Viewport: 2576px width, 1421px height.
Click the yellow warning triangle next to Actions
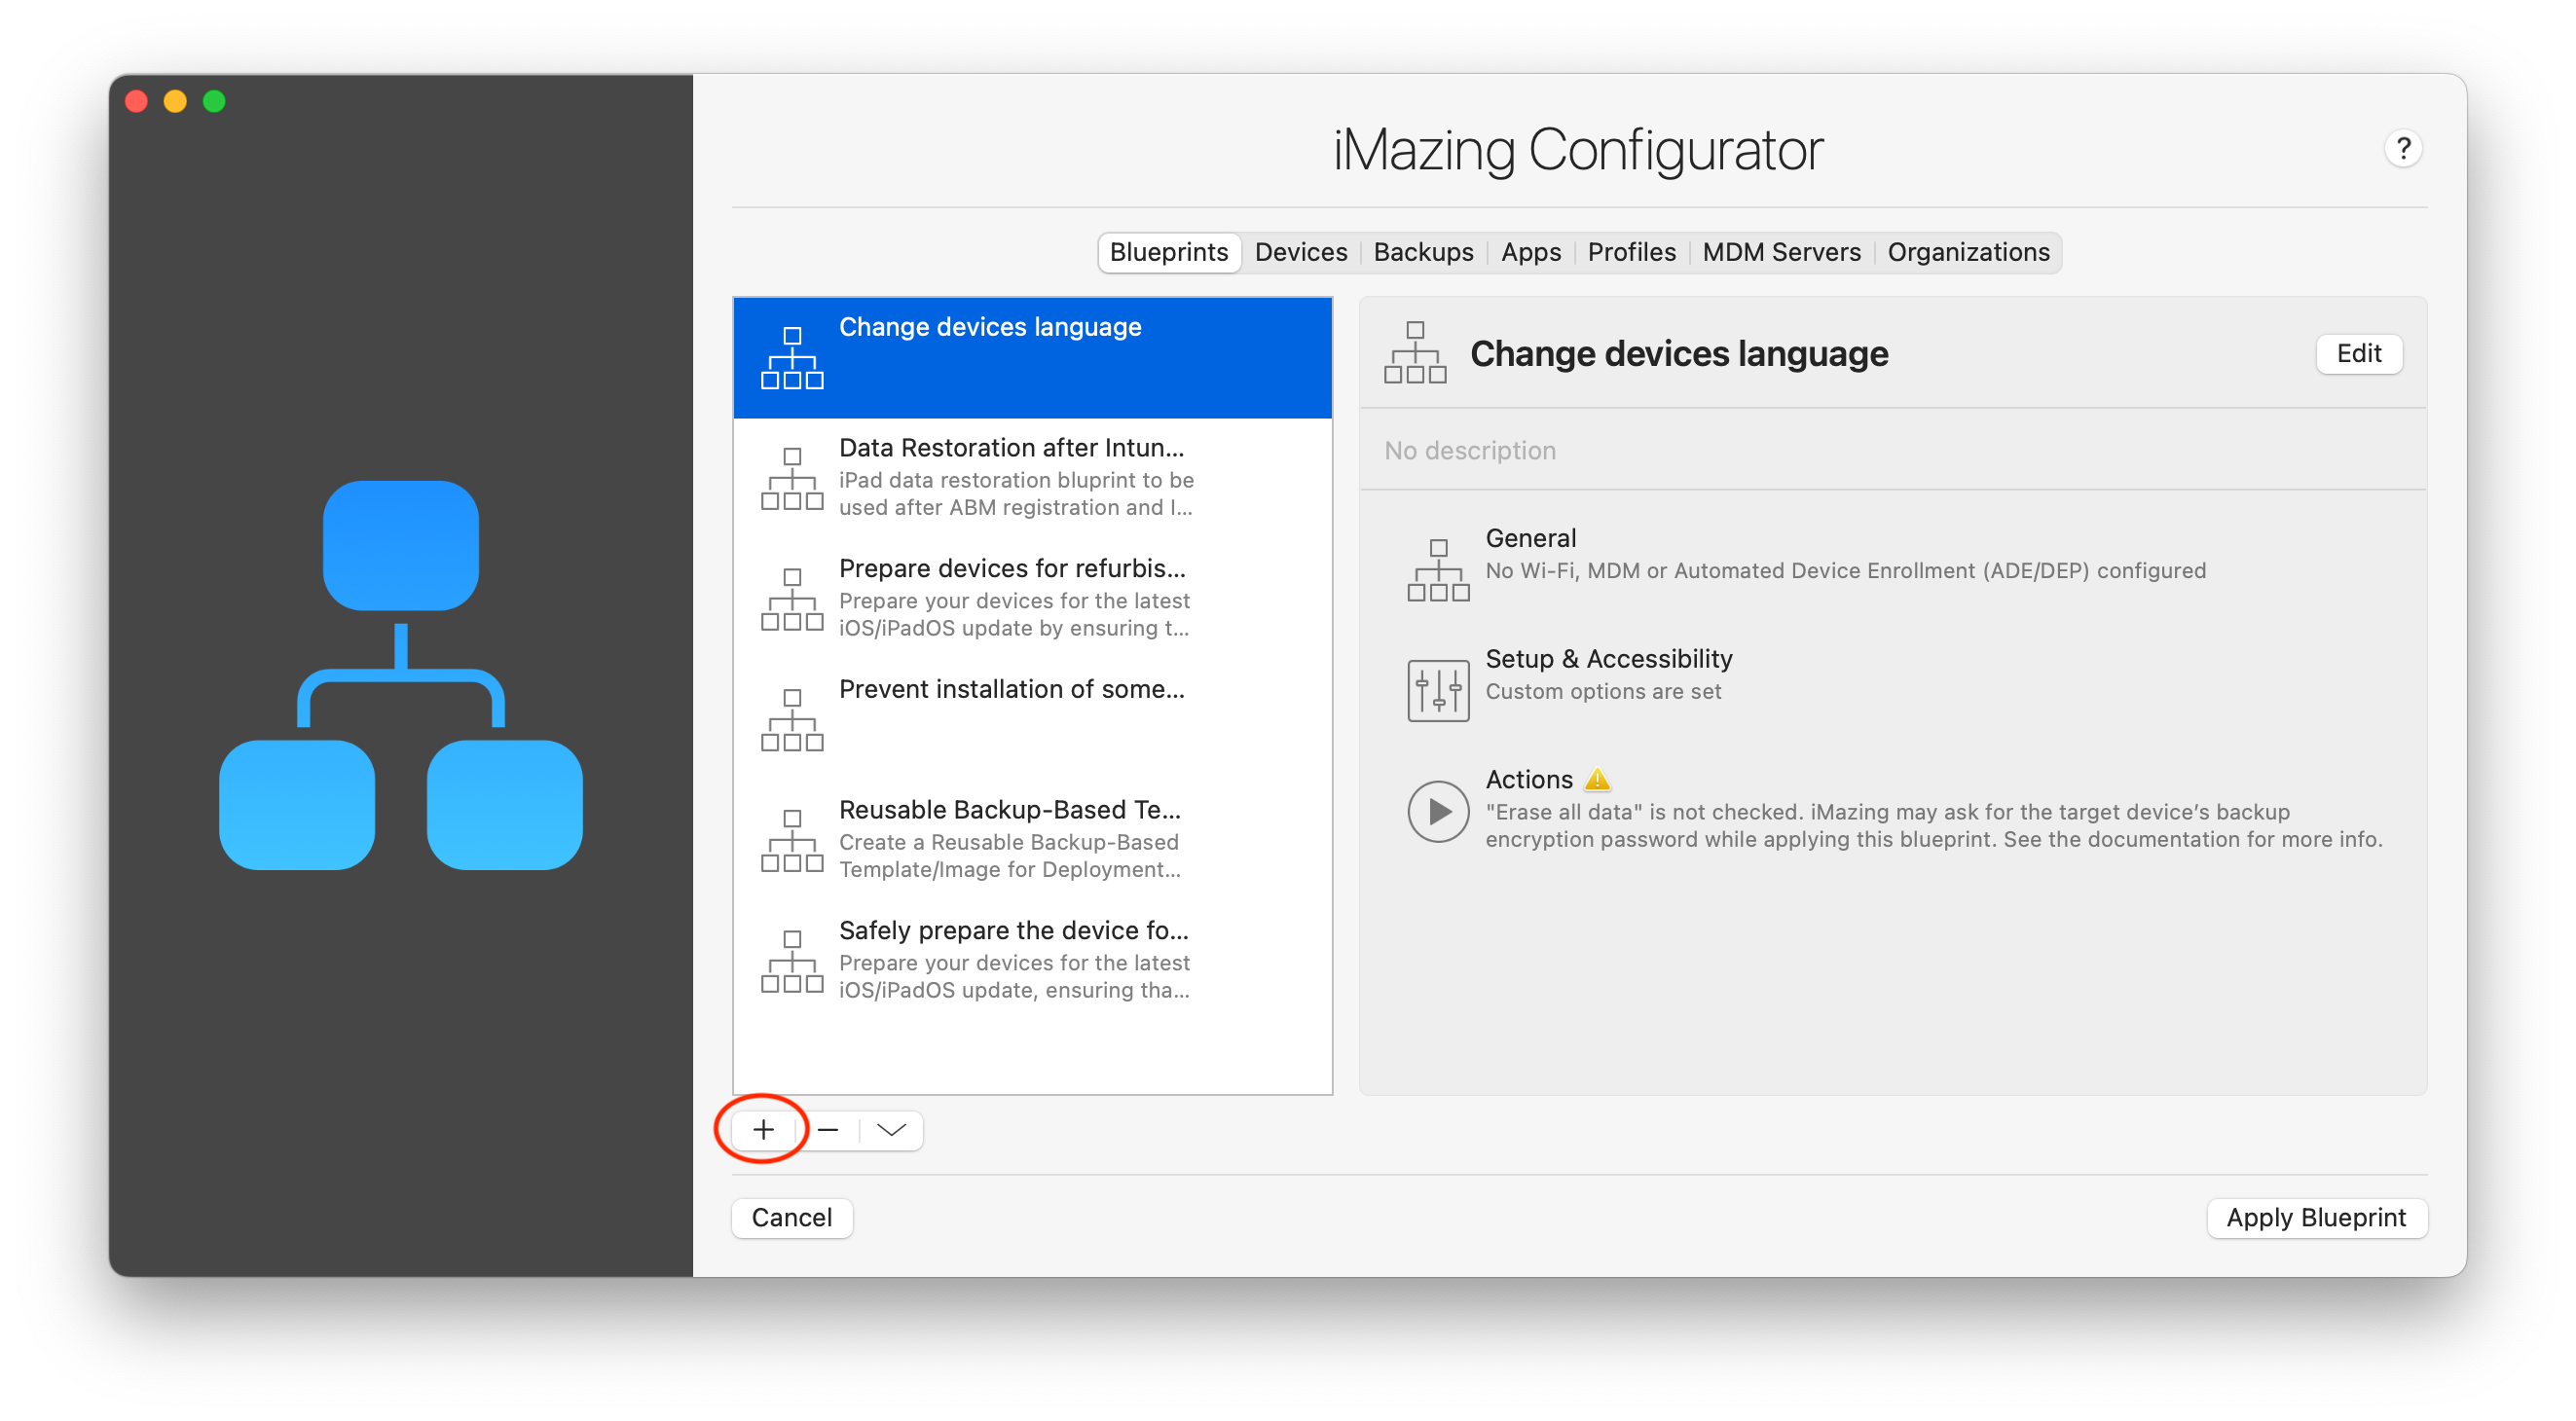(1597, 778)
